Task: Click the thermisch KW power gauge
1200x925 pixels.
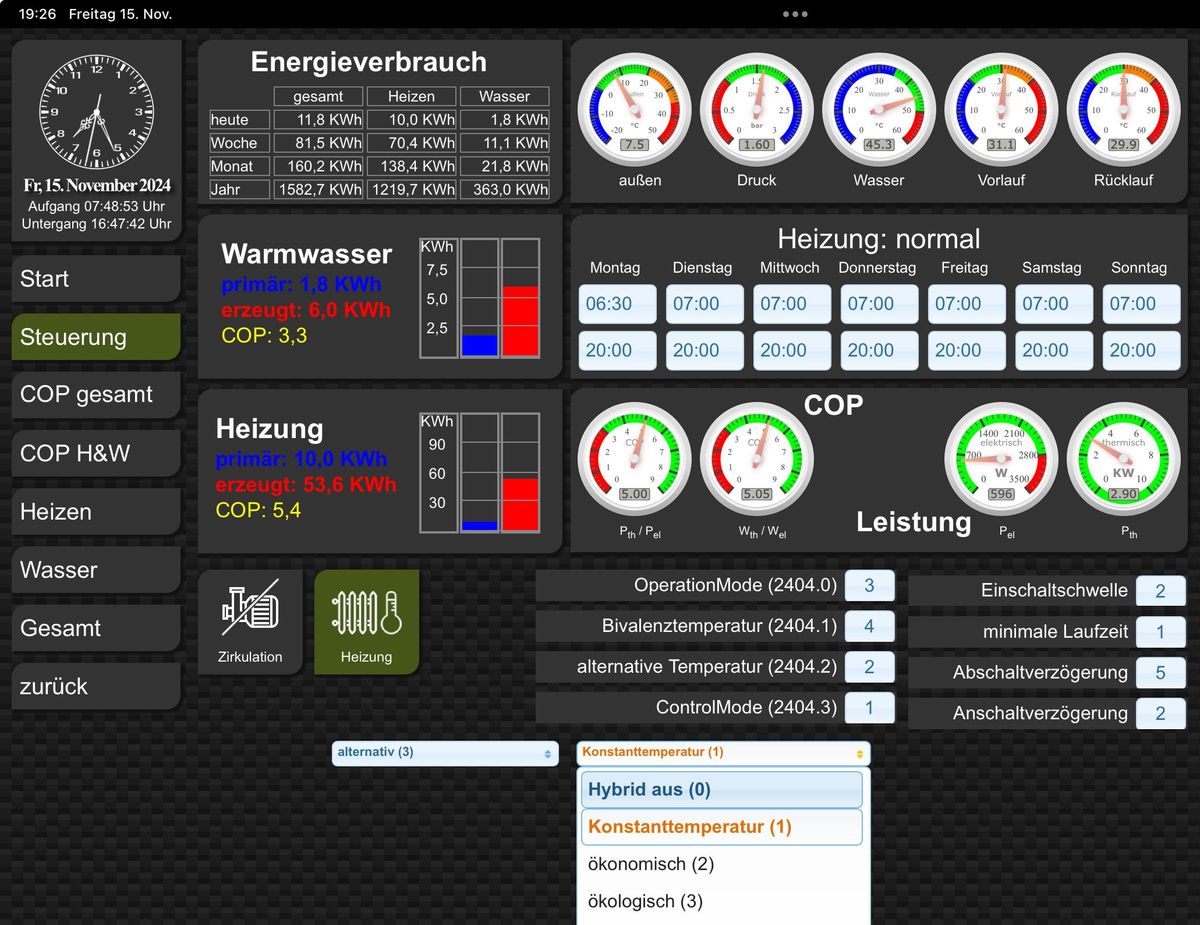Action: [1123, 458]
